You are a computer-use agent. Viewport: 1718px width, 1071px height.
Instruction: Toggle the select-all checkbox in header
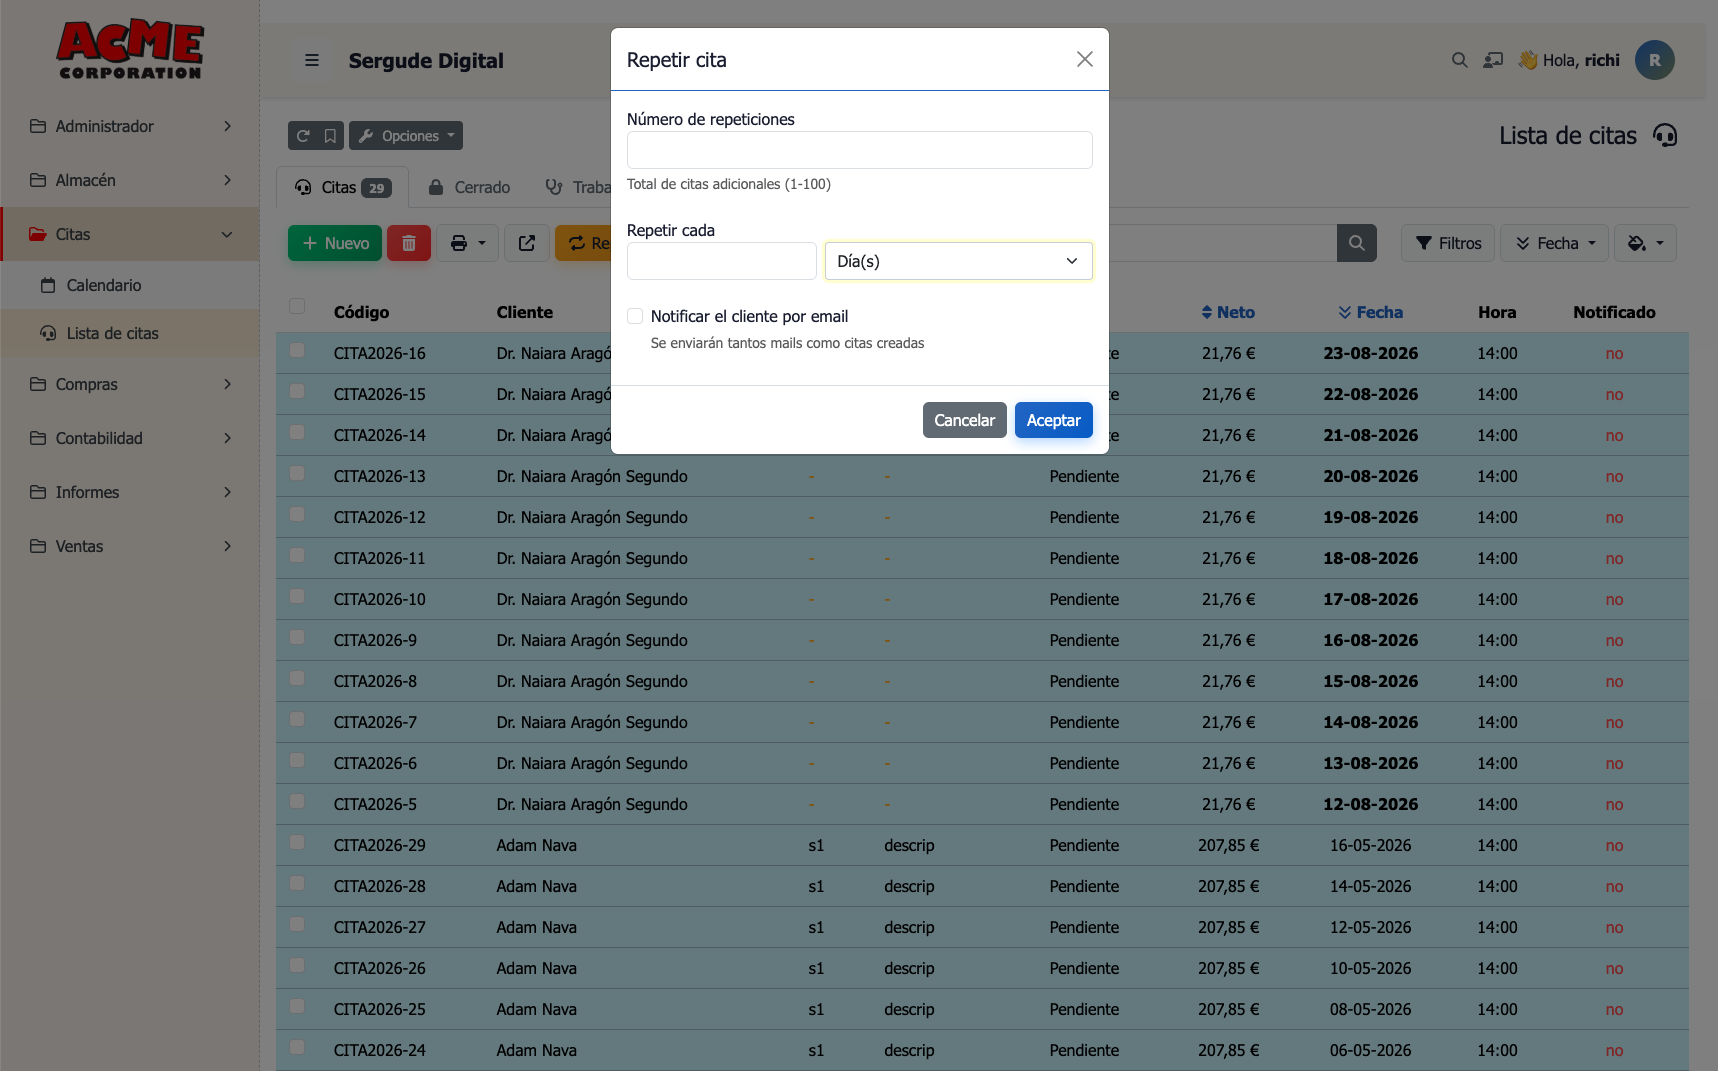point(297,306)
